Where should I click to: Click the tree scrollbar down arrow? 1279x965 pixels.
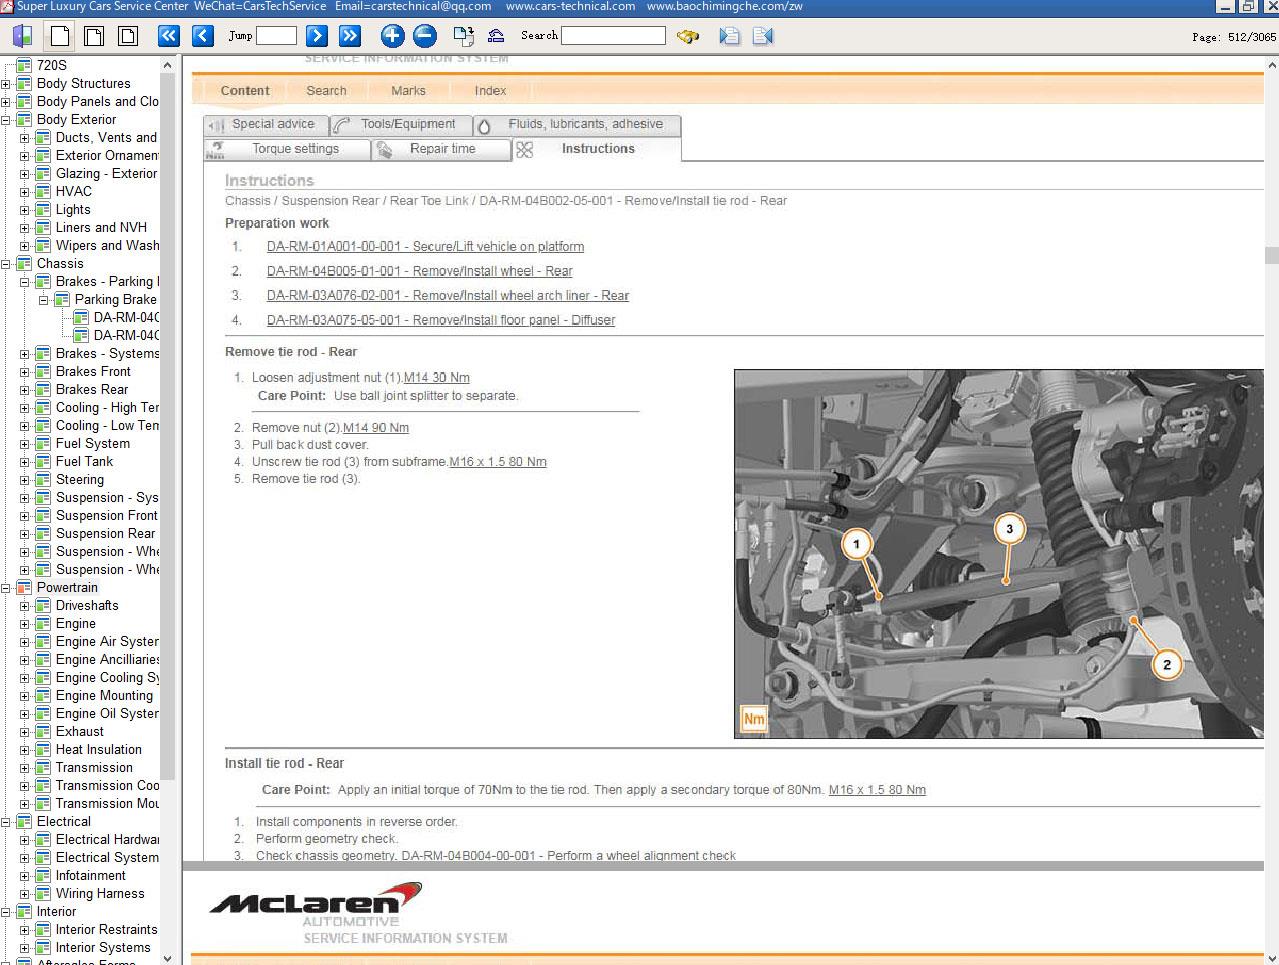coord(167,957)
